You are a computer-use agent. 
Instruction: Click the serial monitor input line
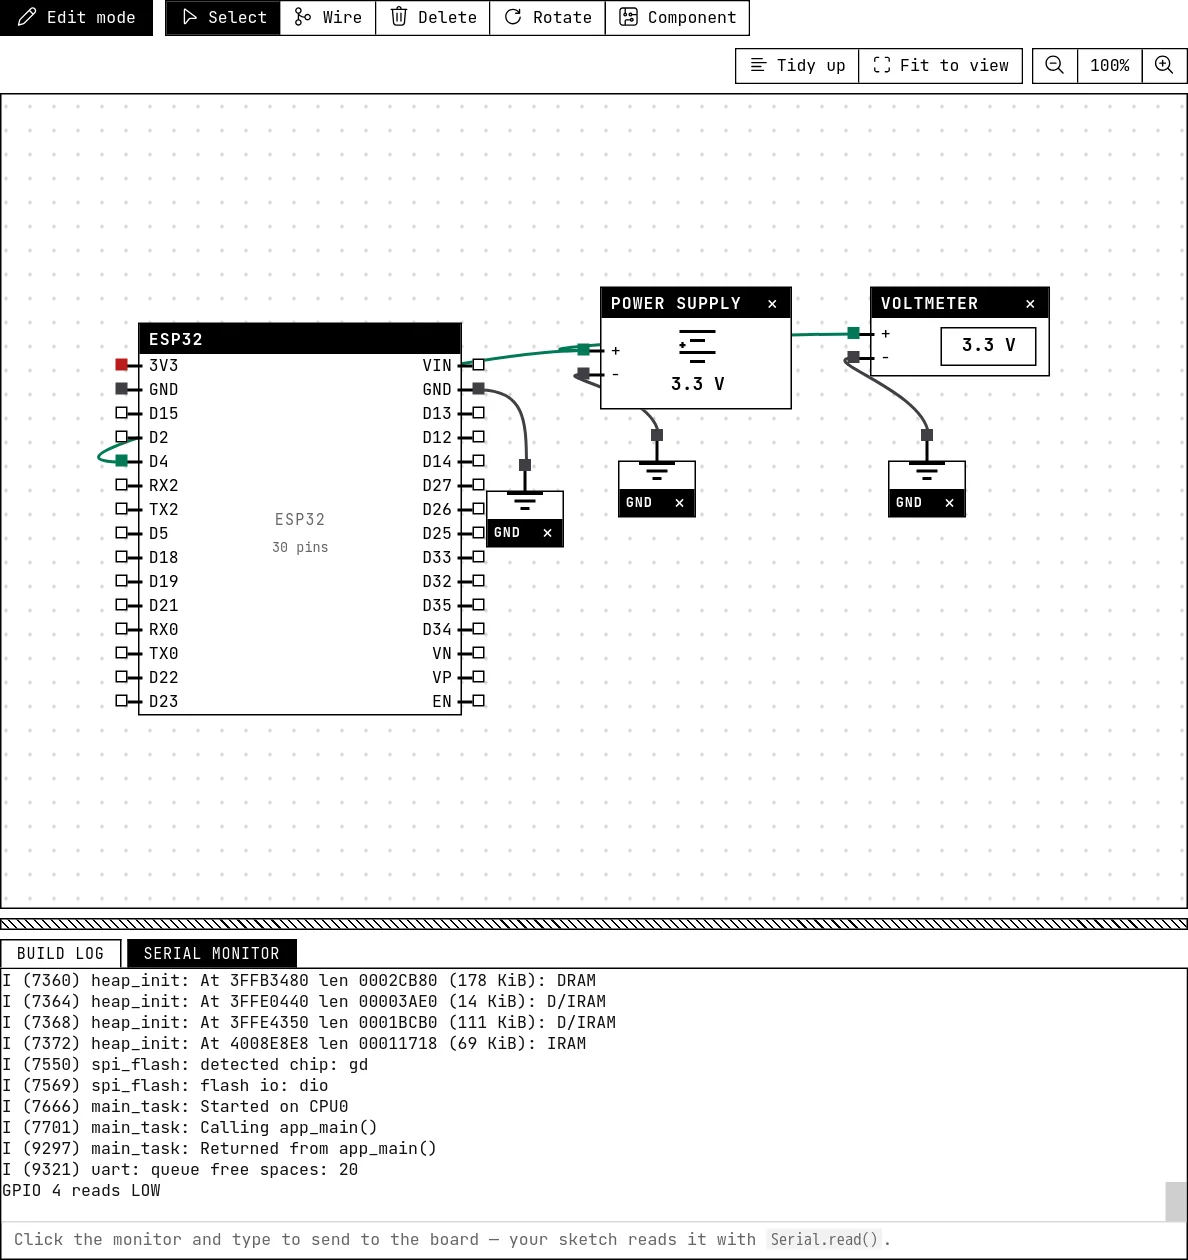point(594,1240)
